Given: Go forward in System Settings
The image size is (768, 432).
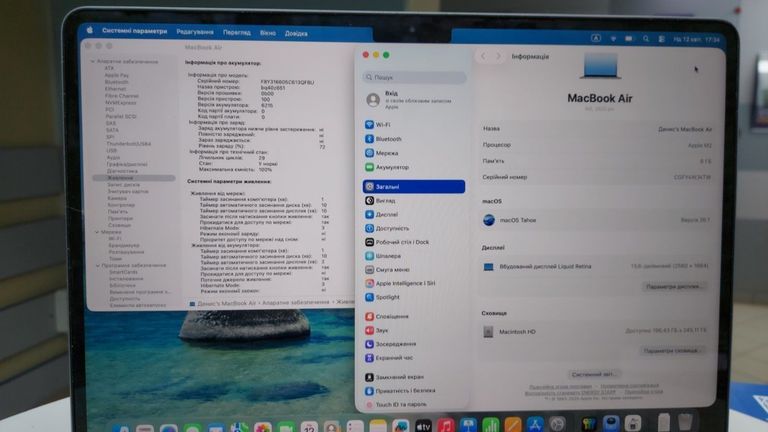Looking at the screenshot, I should (499, 56).
